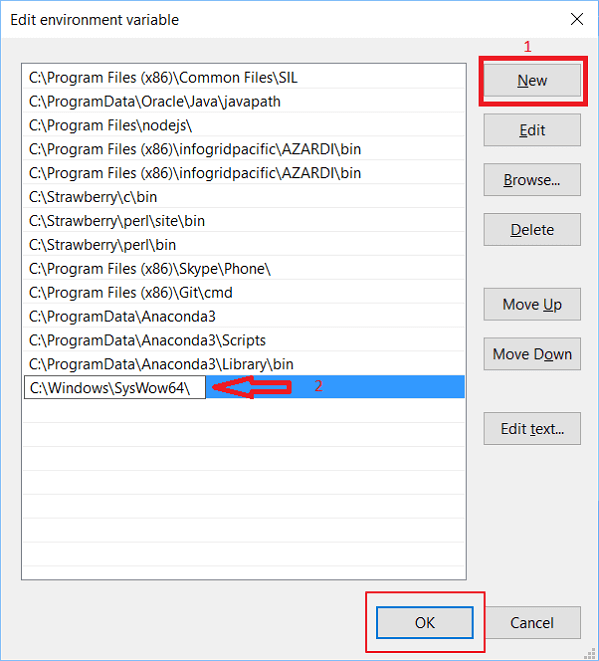This screenshot has height=661, width=599.
Task: Select the Skype\Phone\ path entry
Action: (244, 269)
